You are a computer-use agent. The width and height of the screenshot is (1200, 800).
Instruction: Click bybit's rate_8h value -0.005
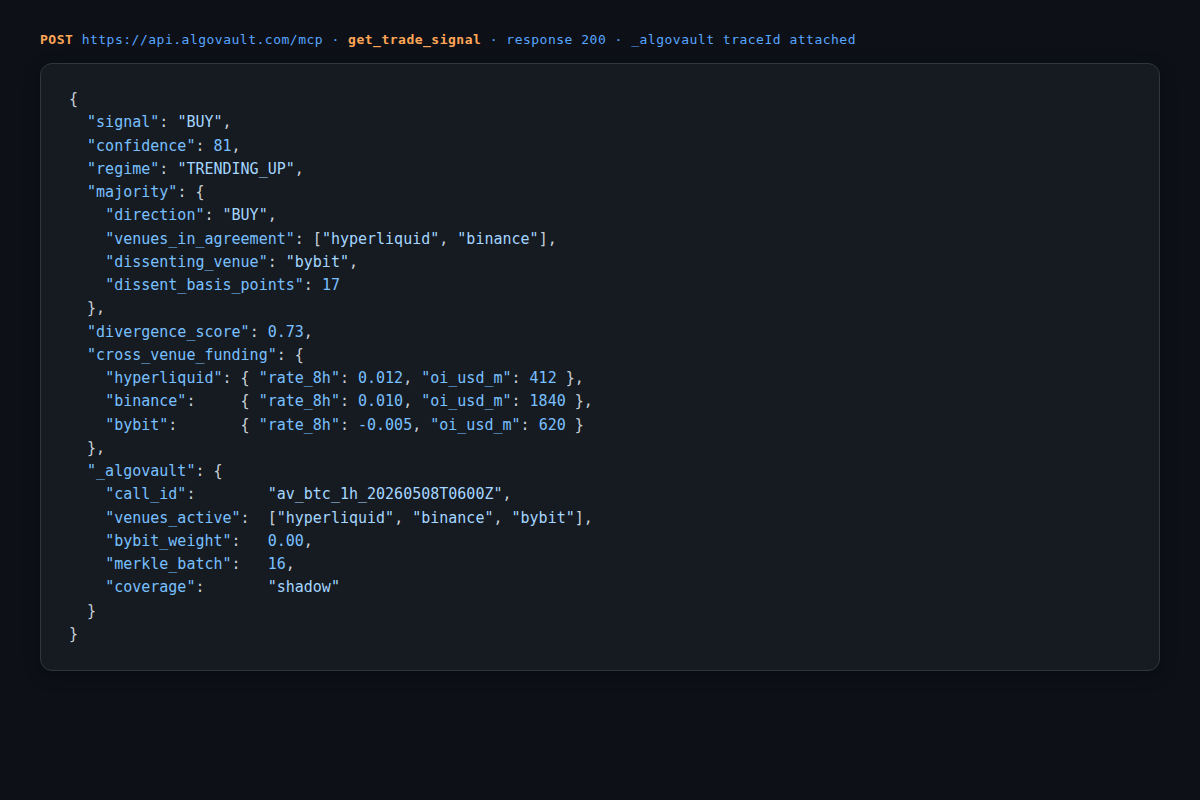[x=386, y=424]
